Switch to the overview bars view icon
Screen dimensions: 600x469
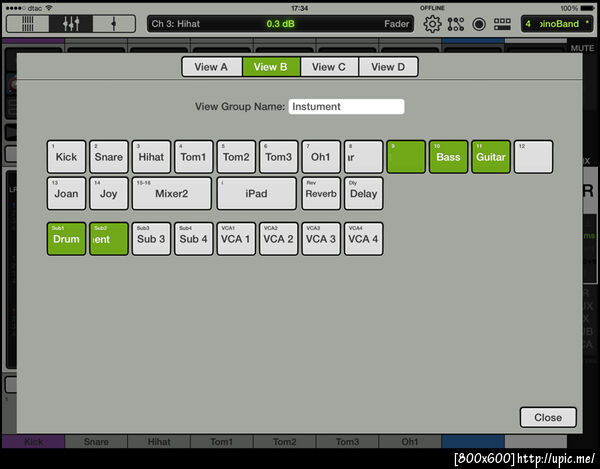coord(28,24)
